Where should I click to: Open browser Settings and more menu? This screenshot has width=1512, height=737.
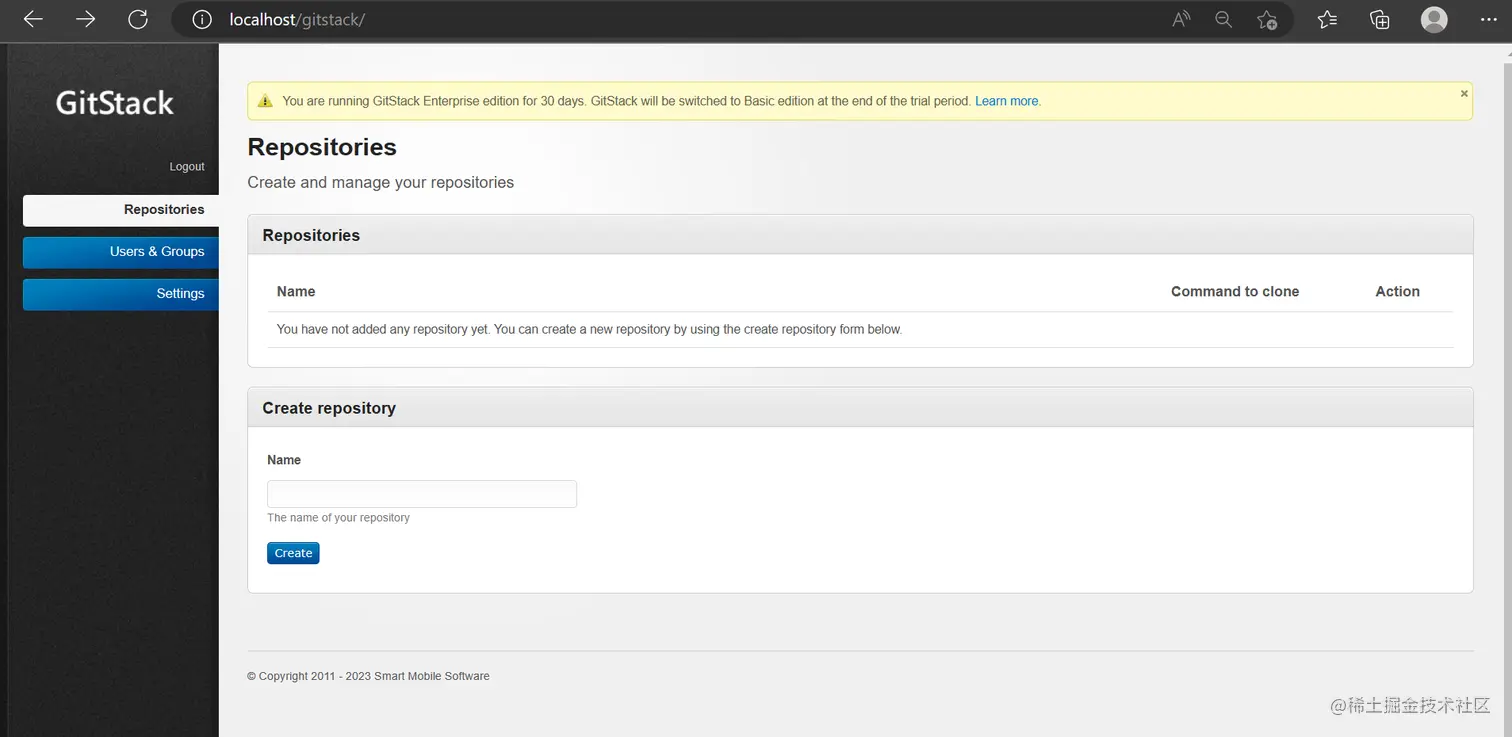[1487, 19]
